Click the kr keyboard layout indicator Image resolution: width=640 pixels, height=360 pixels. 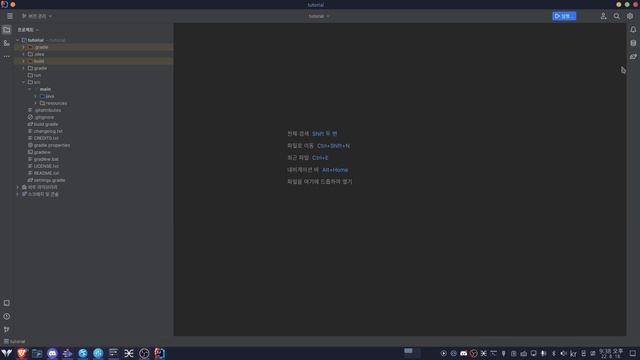pos(573,353)
